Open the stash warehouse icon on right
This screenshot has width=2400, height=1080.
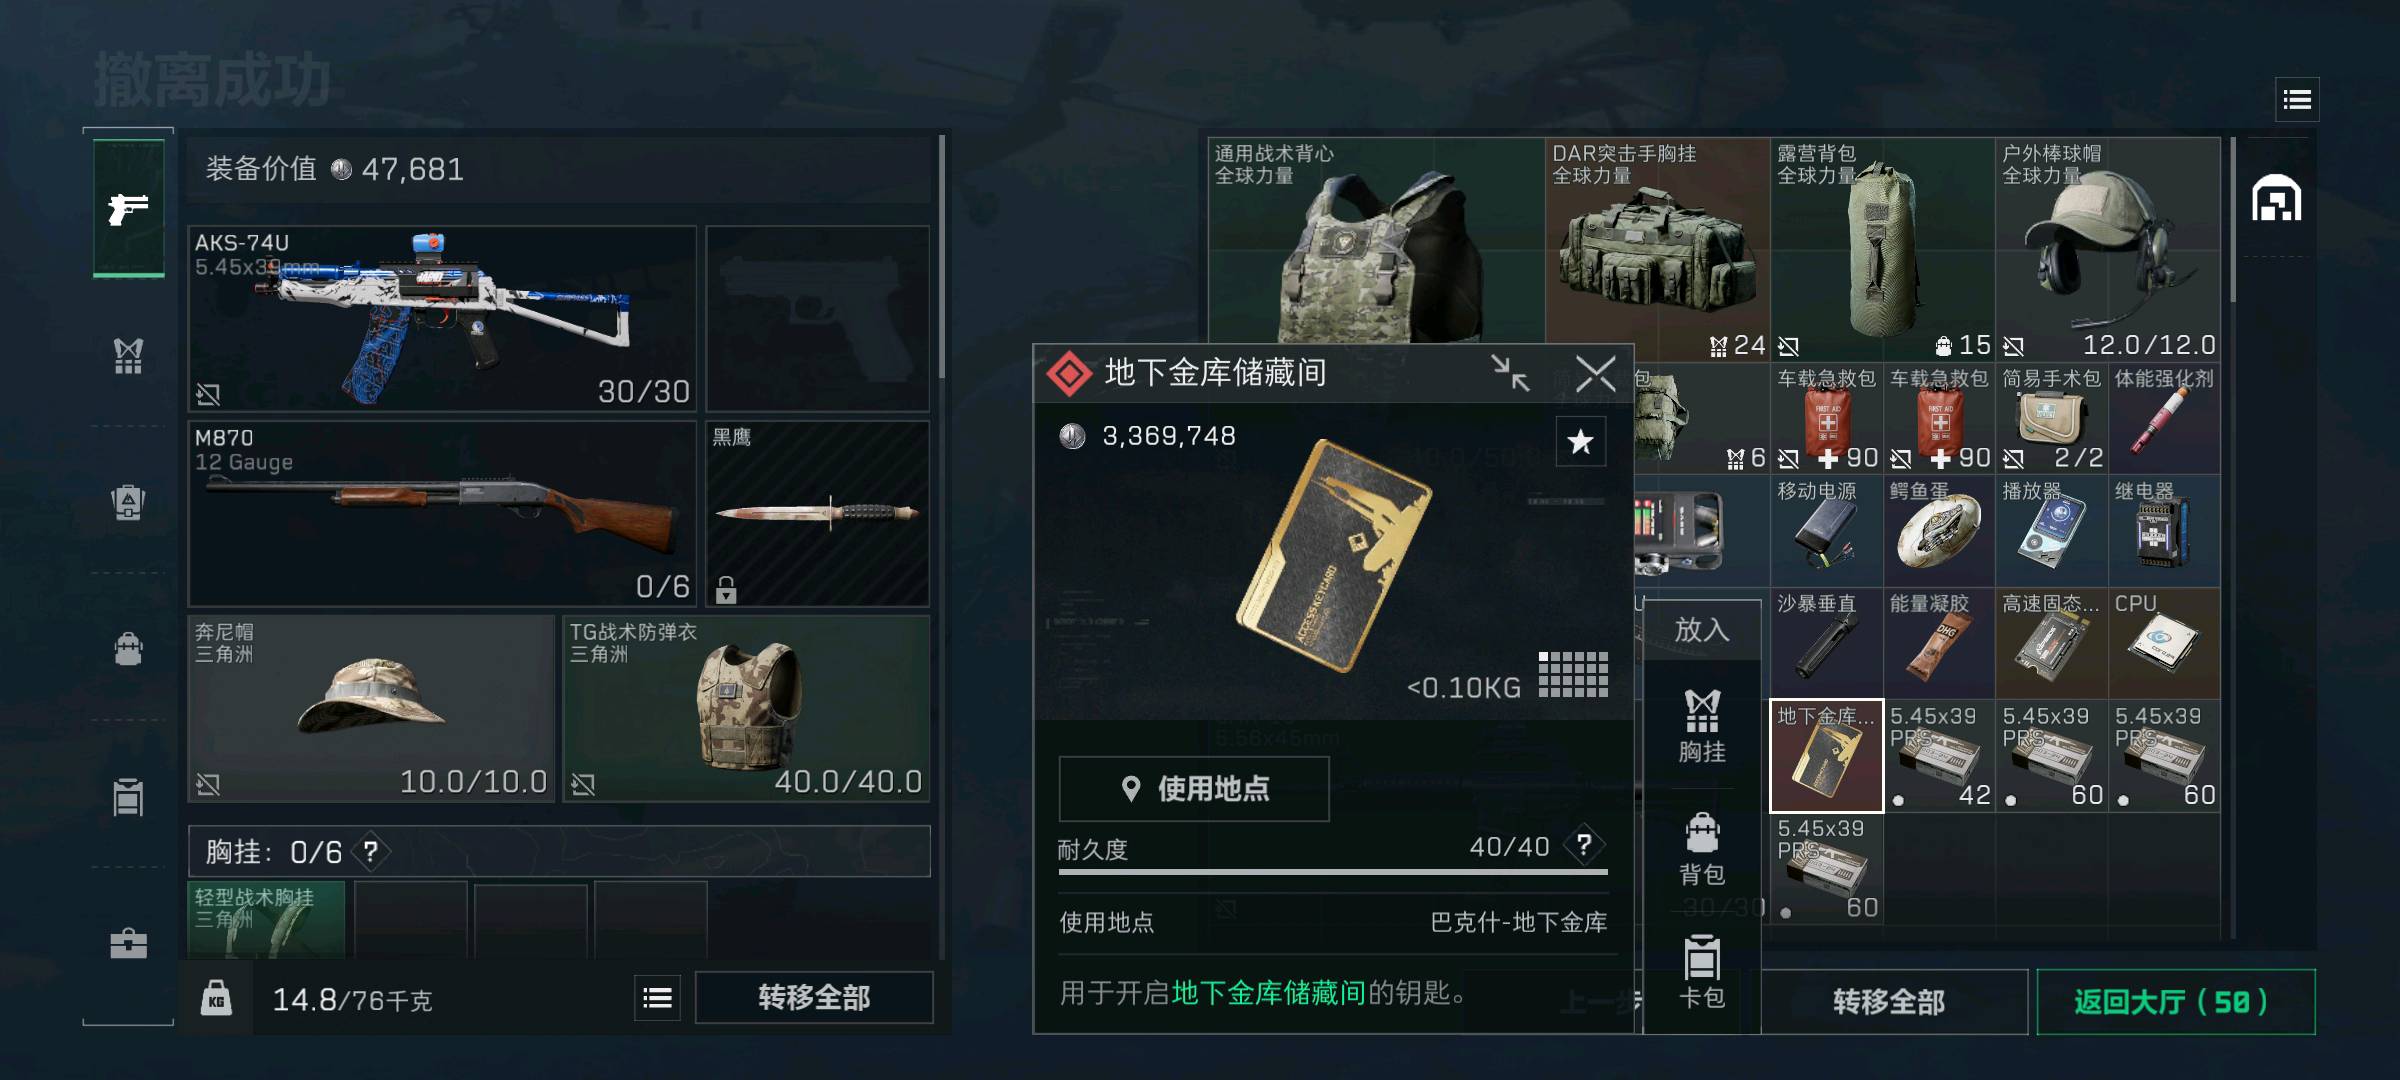(2276, 197)
